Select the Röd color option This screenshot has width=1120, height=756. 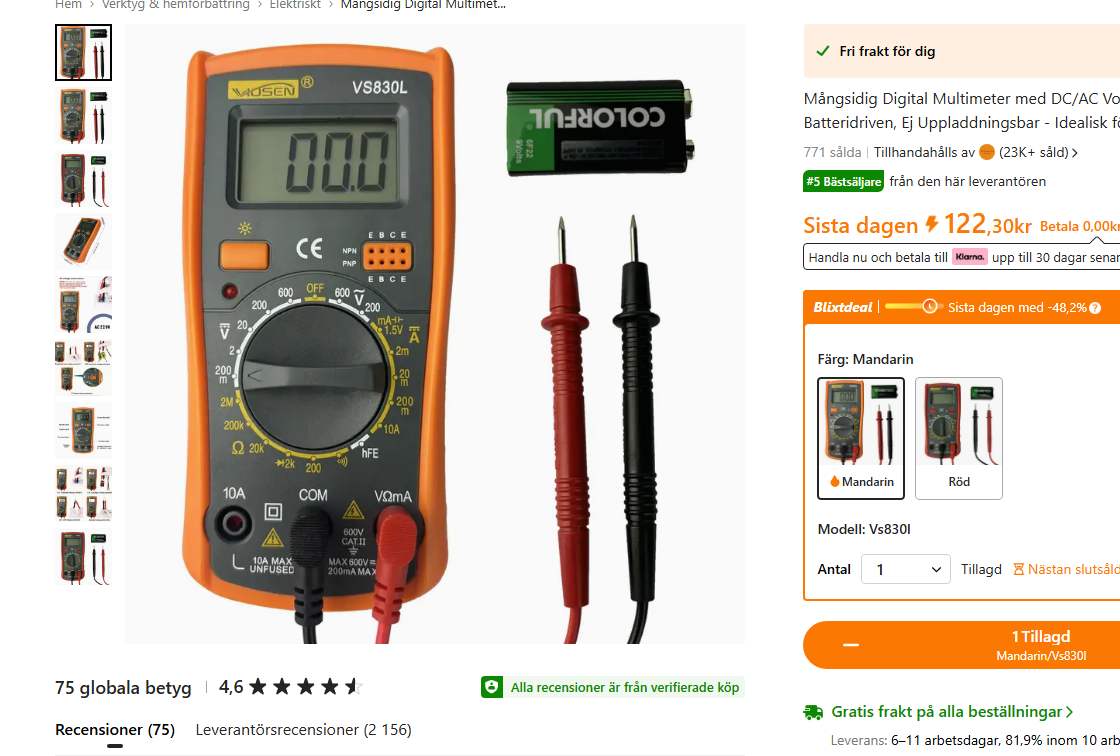(959, 438)
